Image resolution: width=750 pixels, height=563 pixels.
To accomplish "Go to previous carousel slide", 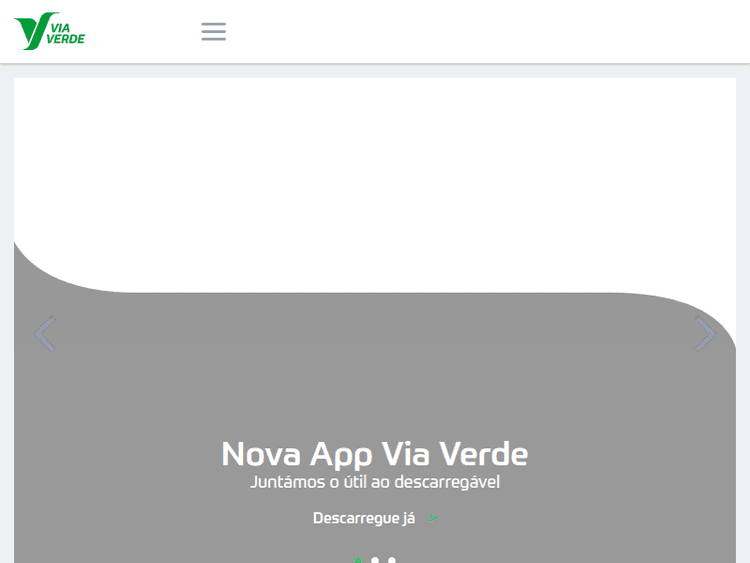I will point(45,333).
